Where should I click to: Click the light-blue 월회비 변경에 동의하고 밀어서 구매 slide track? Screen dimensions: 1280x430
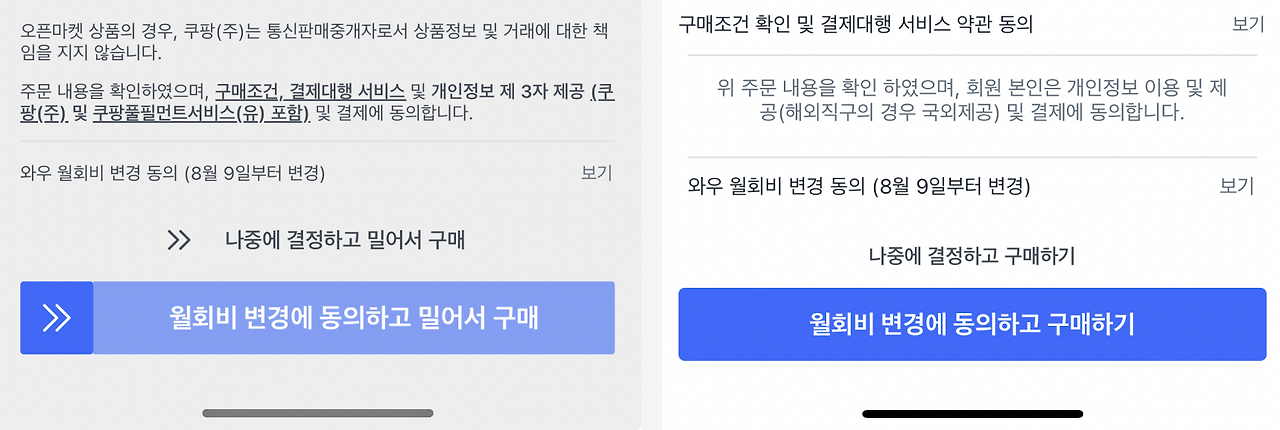pyautogui.click(x=354, y=318)
